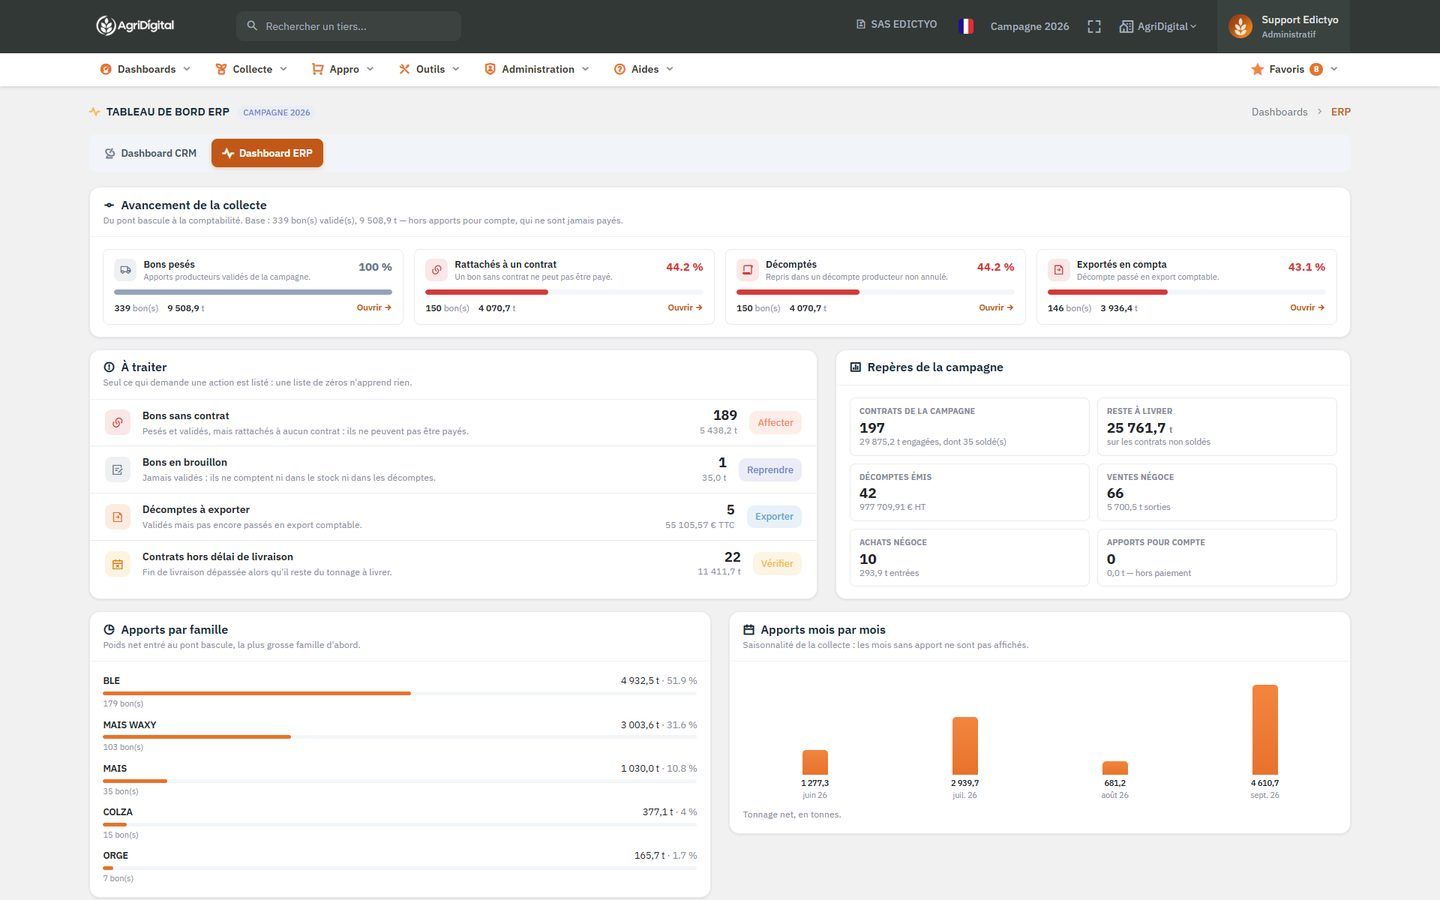The width and height of the screenshot is (1440, 900).
Task: Click the Reste à livrer tile
Action: pyautogui.click(x=1216, y=427)
